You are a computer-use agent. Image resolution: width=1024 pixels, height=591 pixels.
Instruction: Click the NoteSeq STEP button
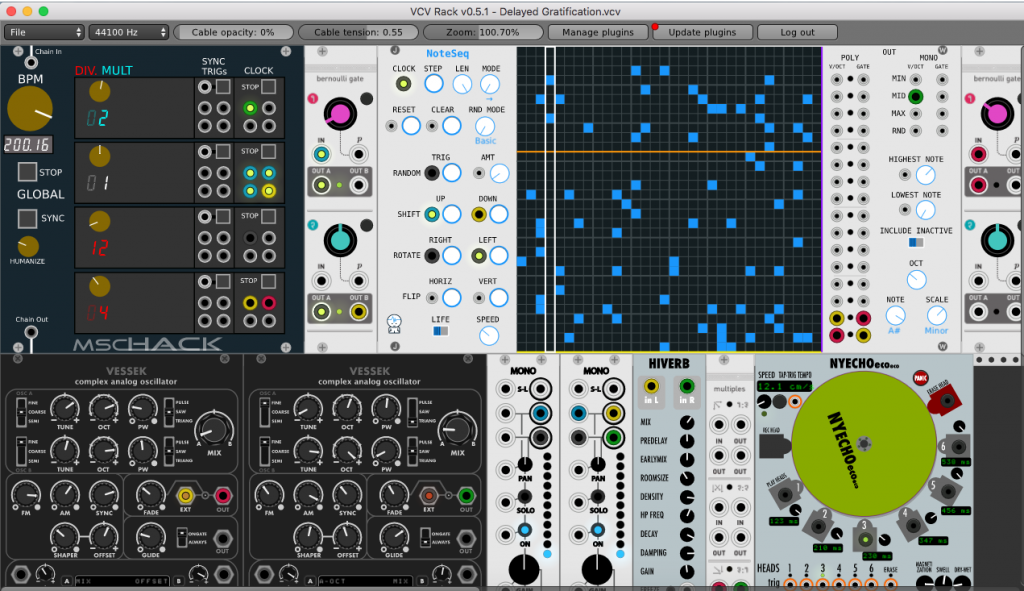[x=433, y=84]
